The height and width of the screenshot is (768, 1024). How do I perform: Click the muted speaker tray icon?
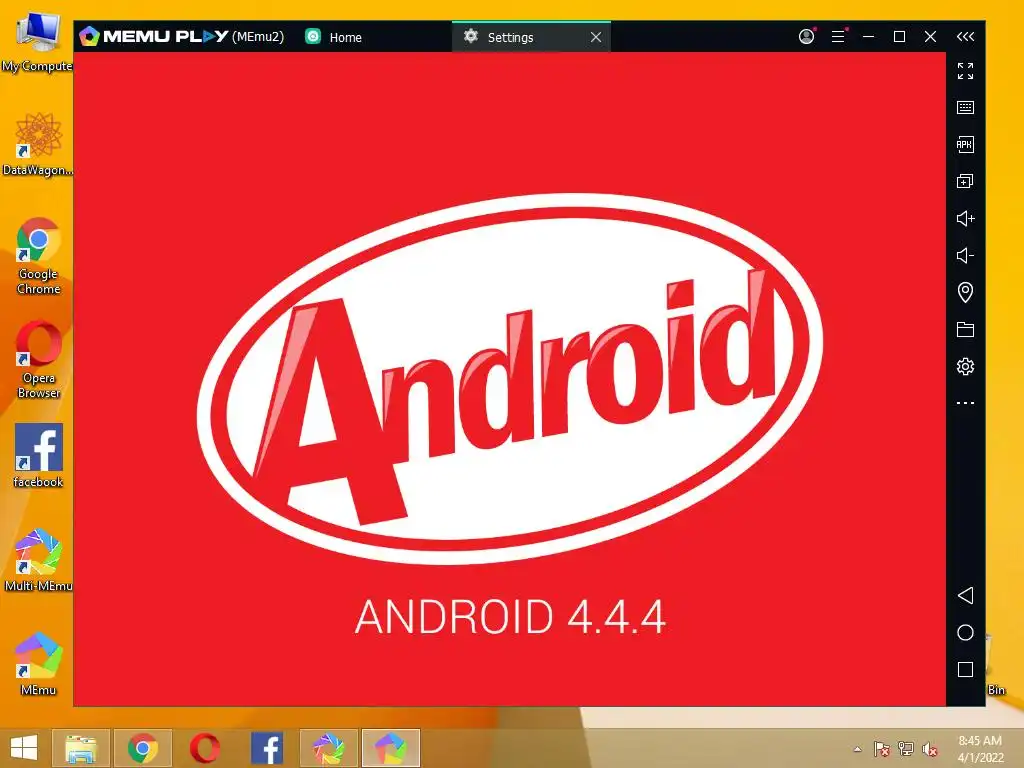pyautogui.click(x=930, y=749)
